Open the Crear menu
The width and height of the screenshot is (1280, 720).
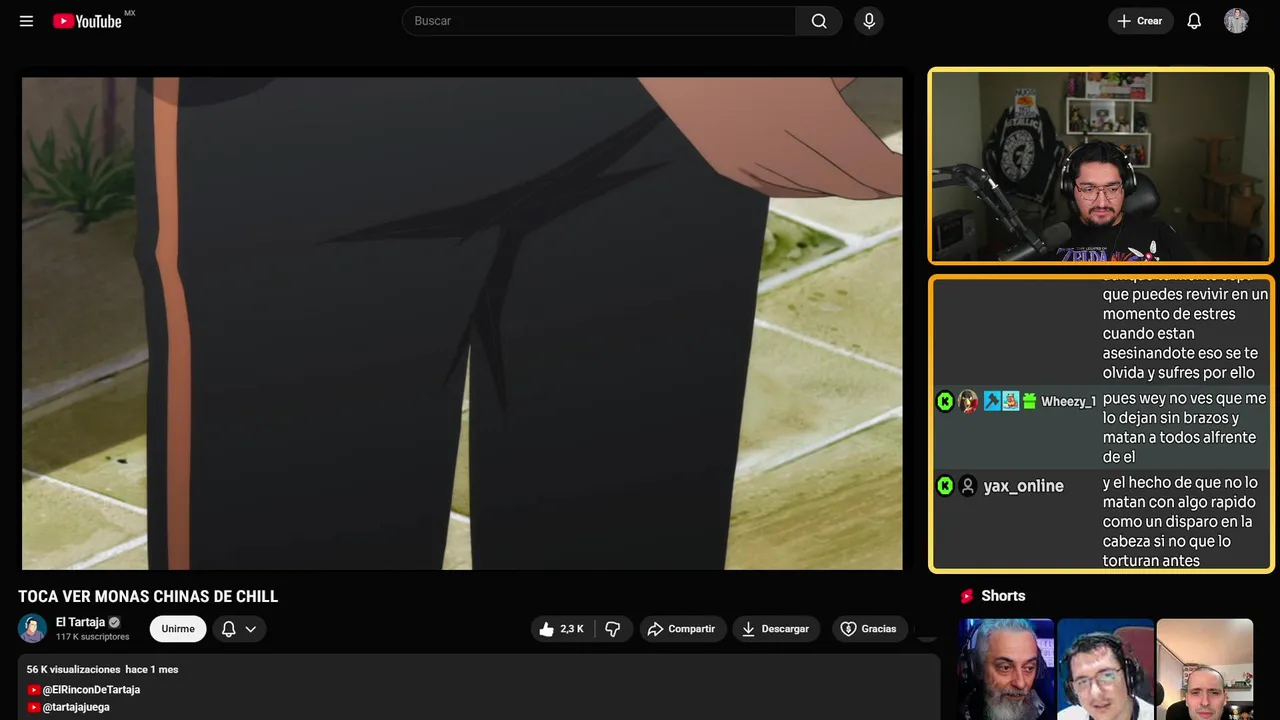(x=1140, y=21)
